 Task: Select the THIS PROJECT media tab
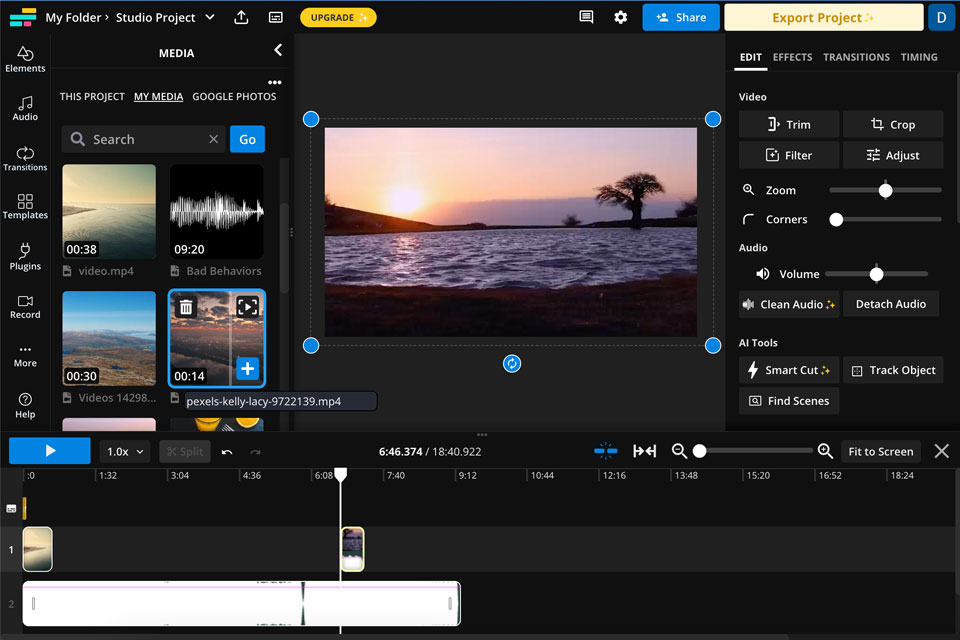click(x=92, y=96)
